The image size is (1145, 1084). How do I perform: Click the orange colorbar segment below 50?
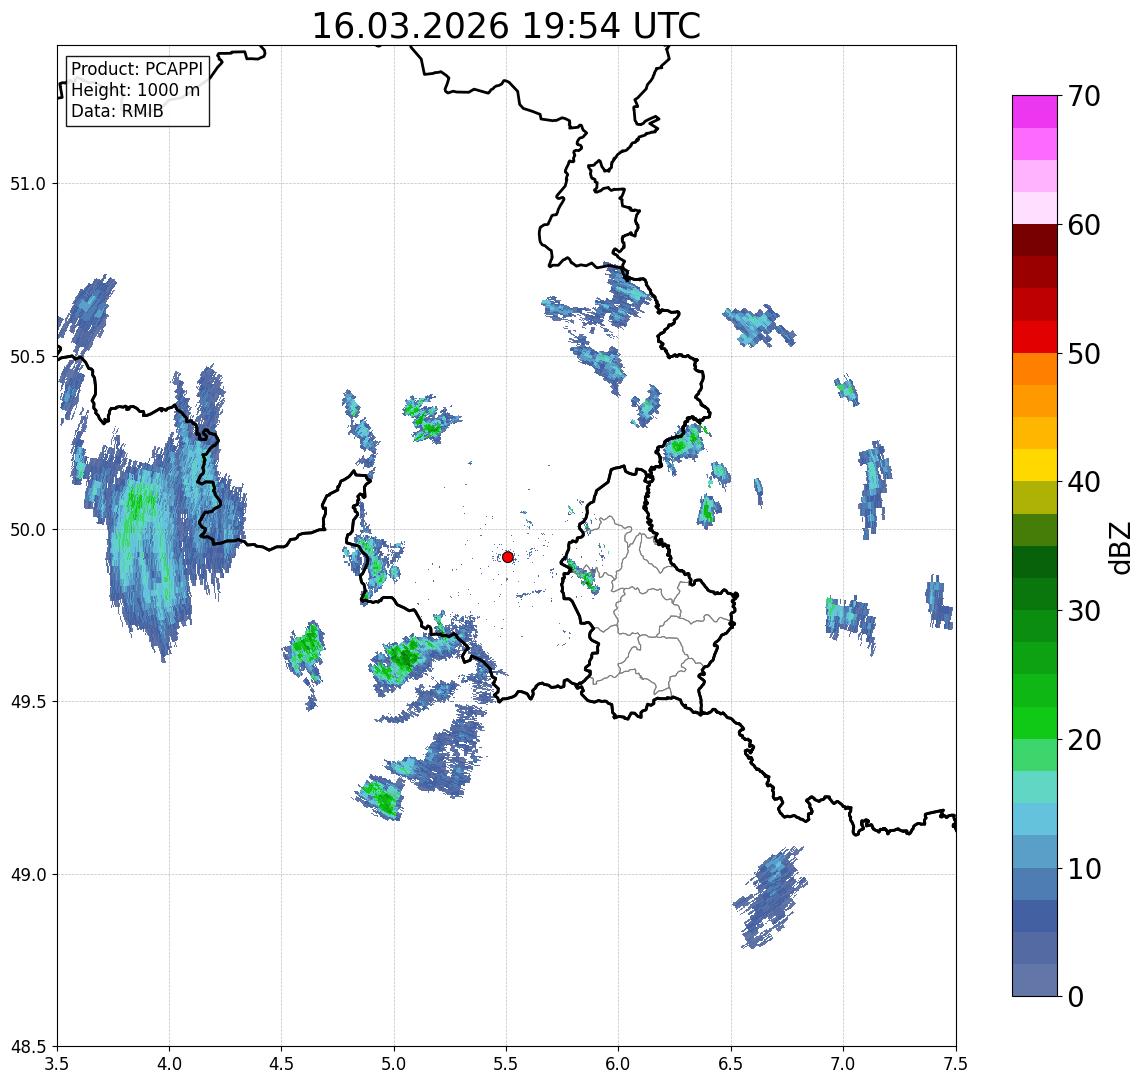1035,369
